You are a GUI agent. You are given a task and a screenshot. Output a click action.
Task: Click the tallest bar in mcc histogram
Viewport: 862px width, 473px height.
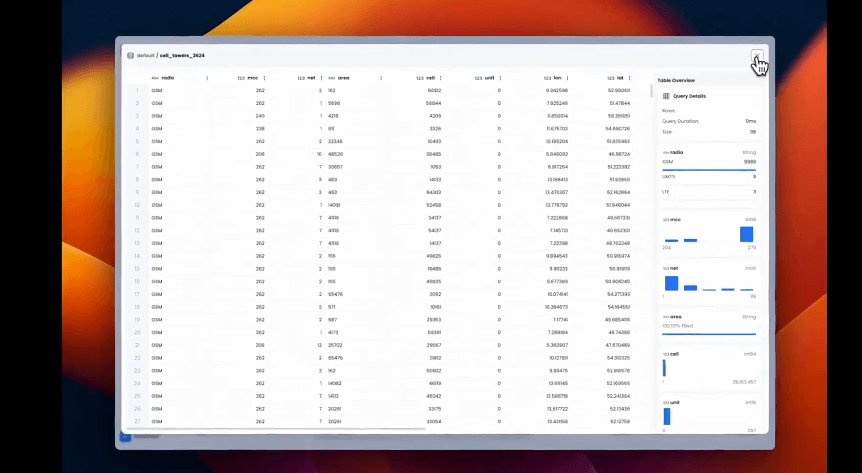[x=746, y=234]
